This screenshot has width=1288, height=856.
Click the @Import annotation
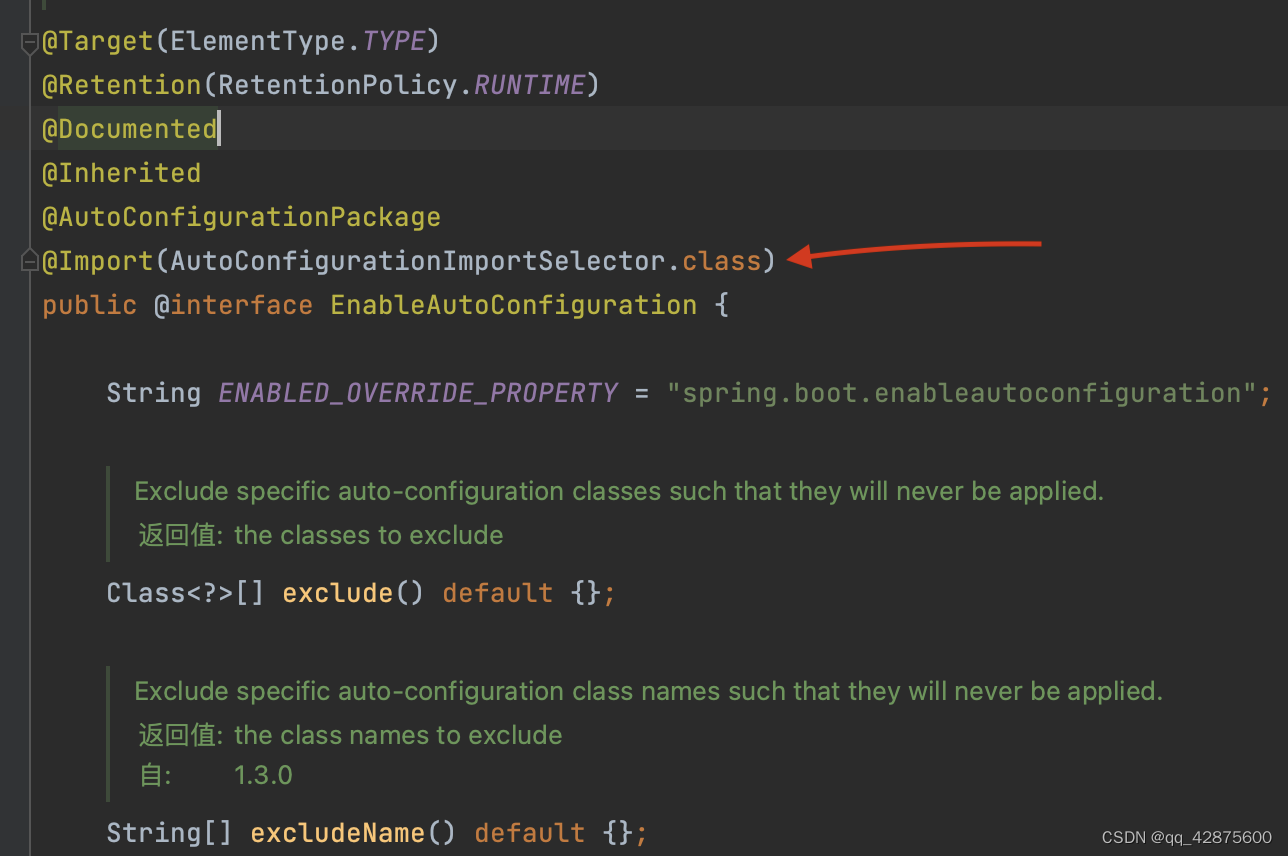pos(97,262)
